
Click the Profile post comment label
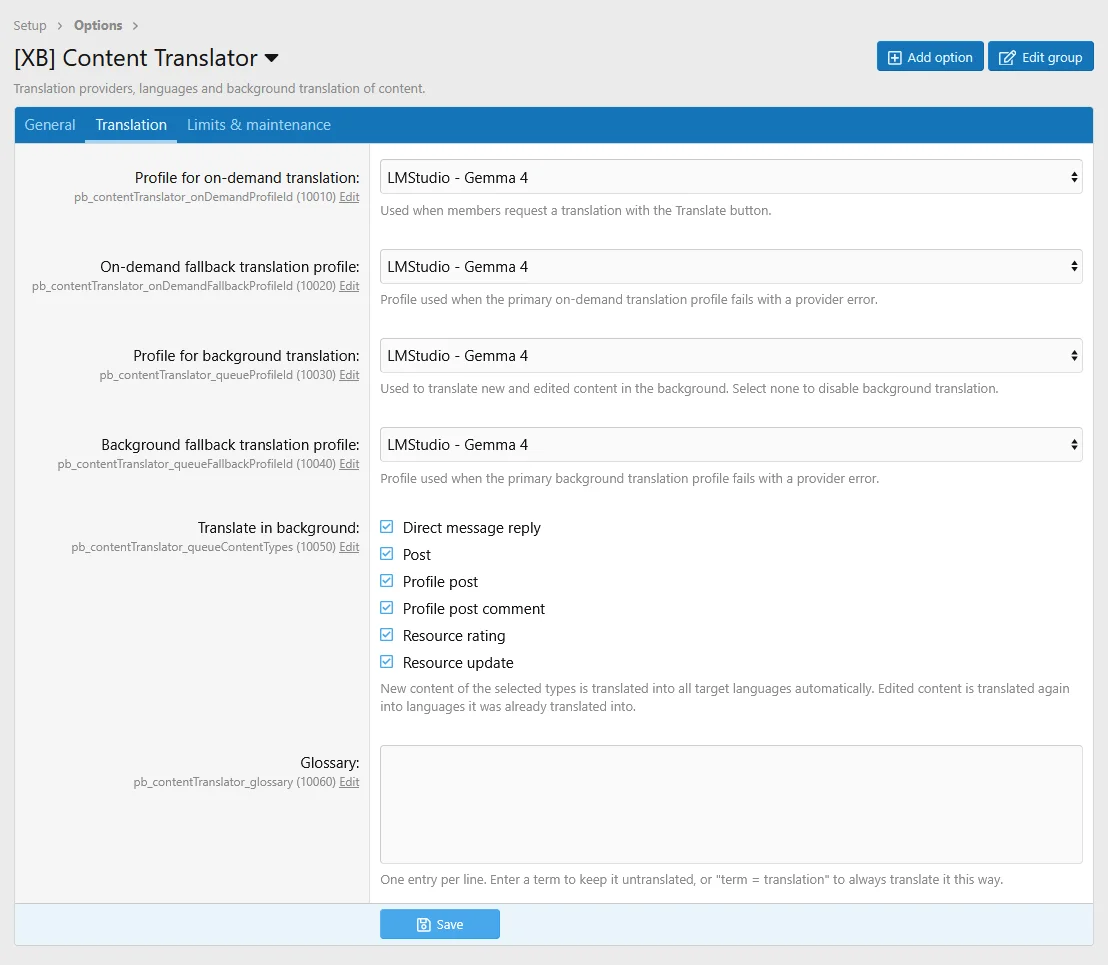[473, 609]
